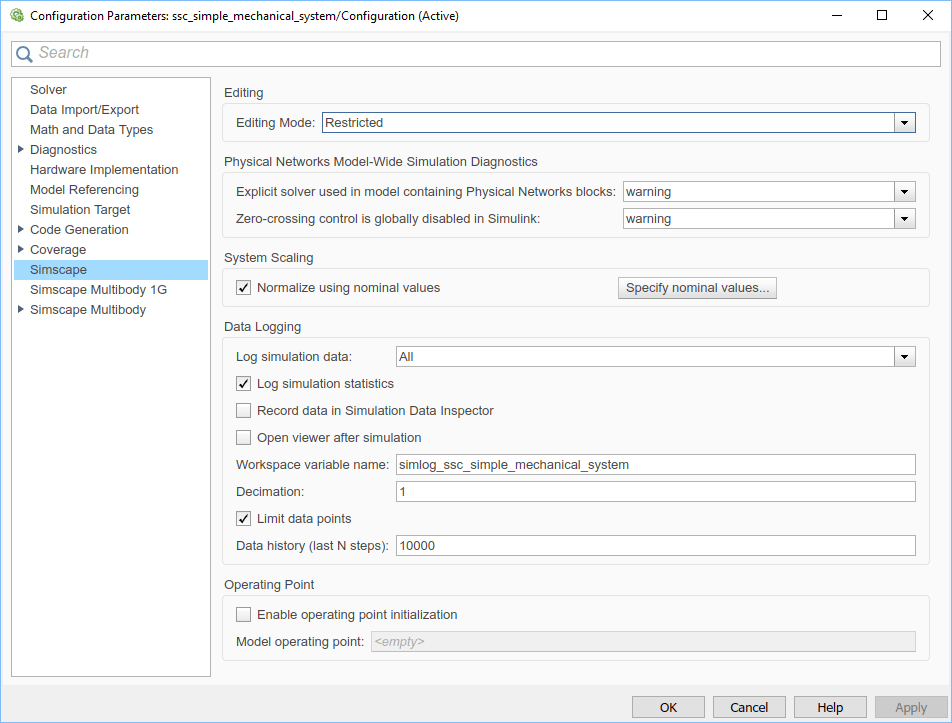Go to Hardware Implementation settings

click(104, 169)
